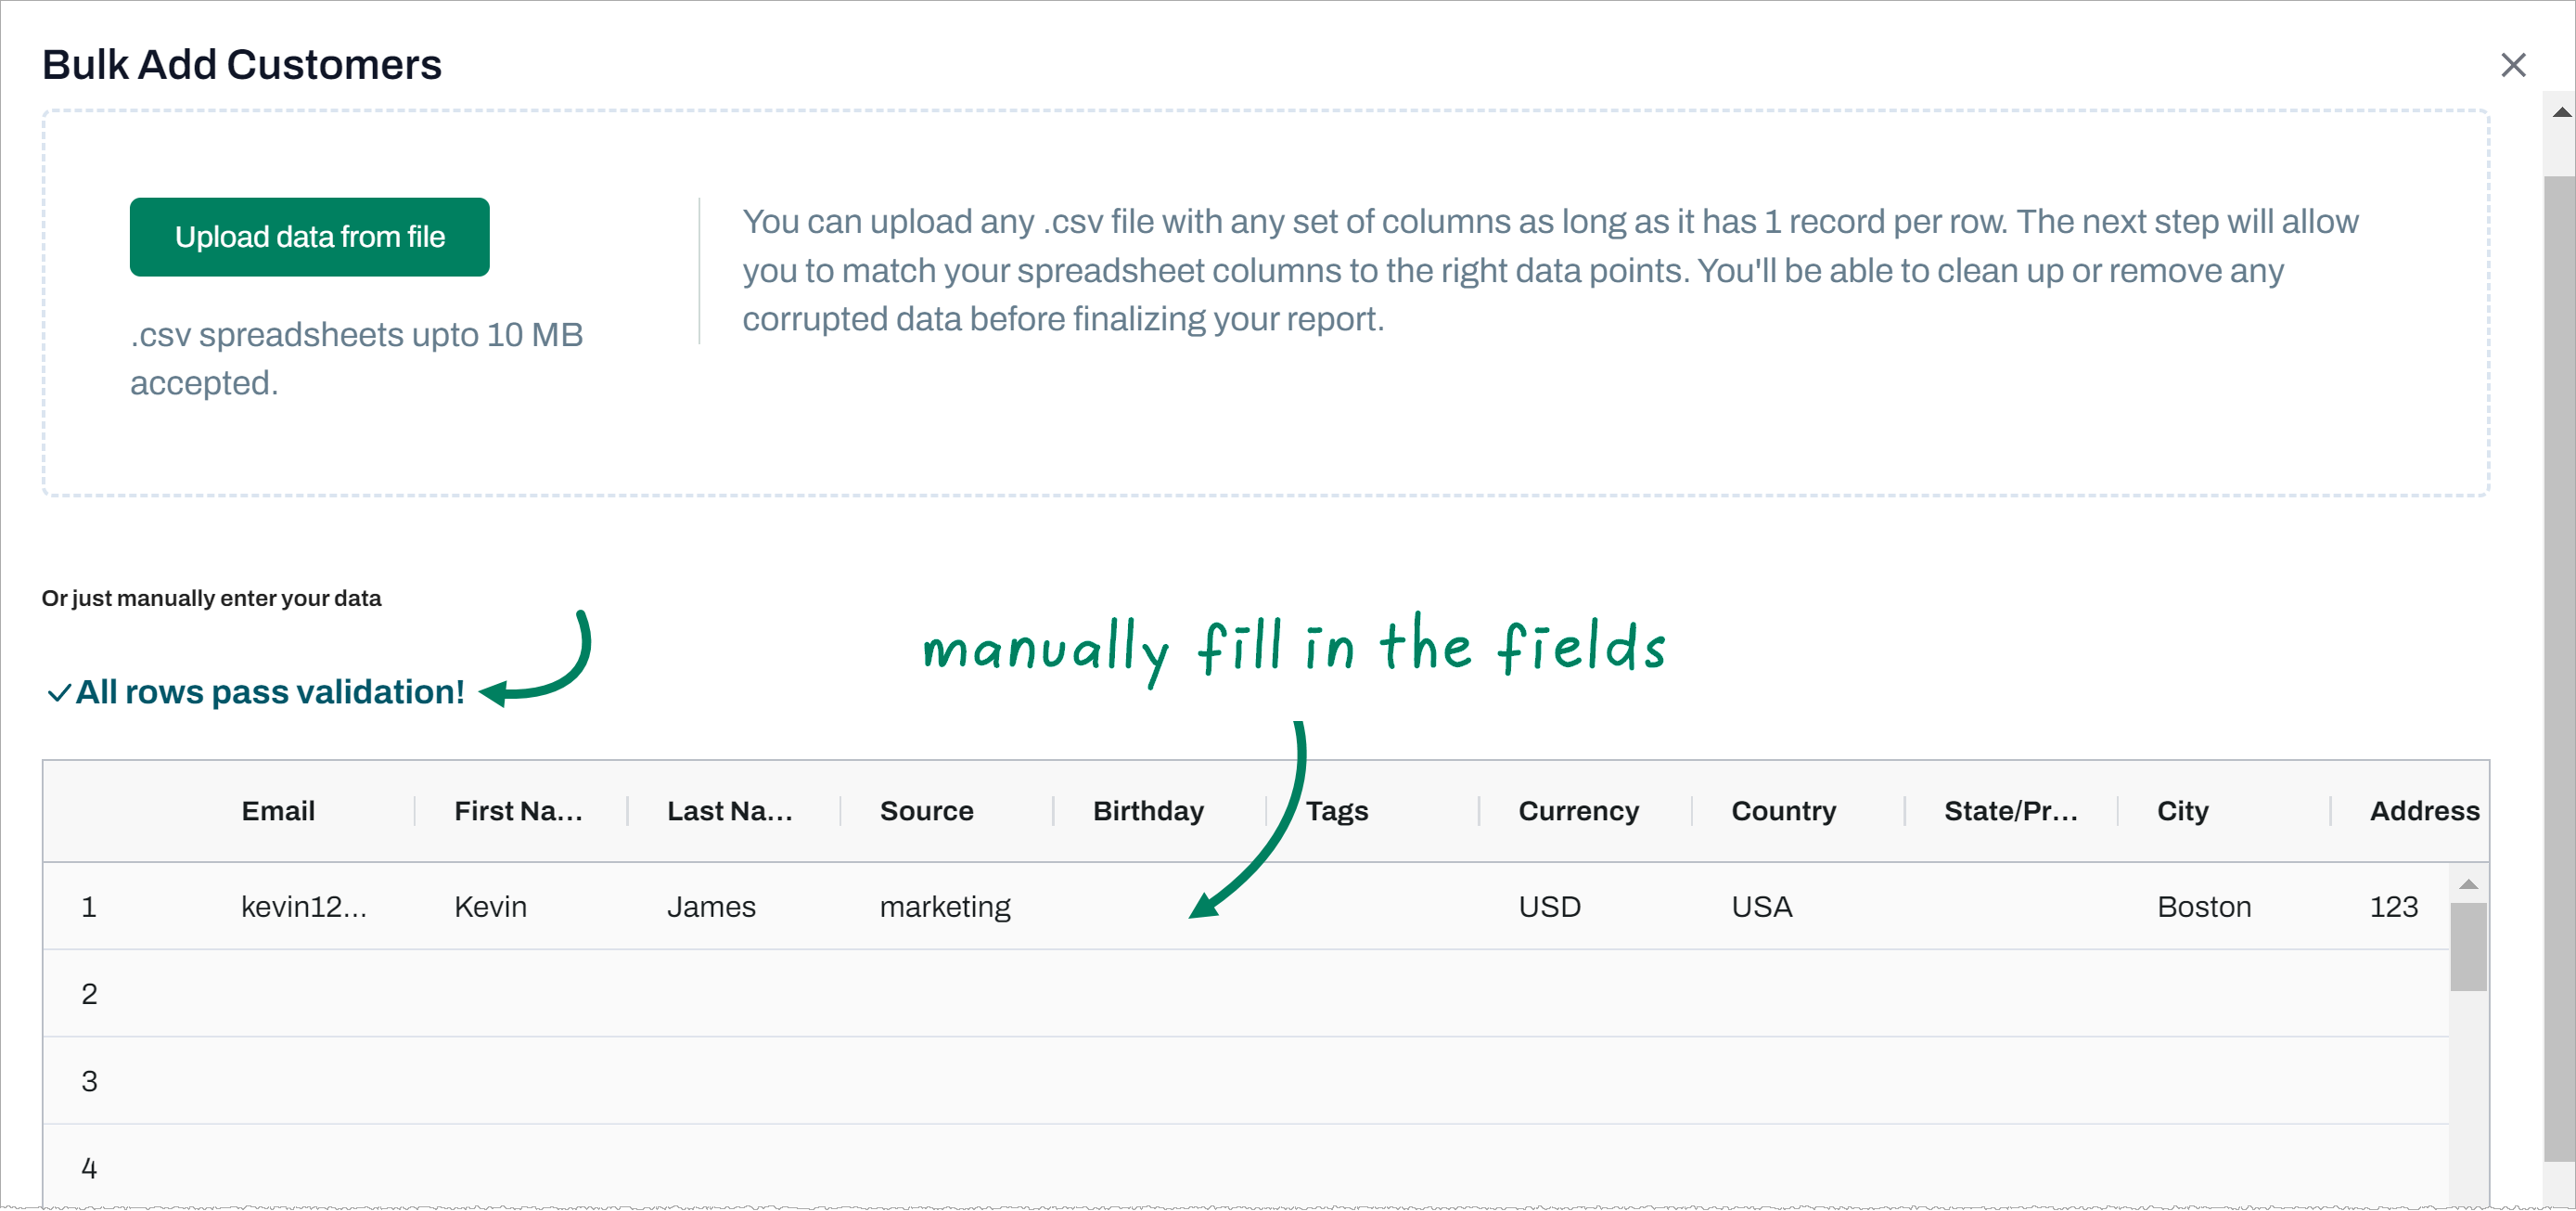
Task: Click the email cell in row 1
Action: 304,907
